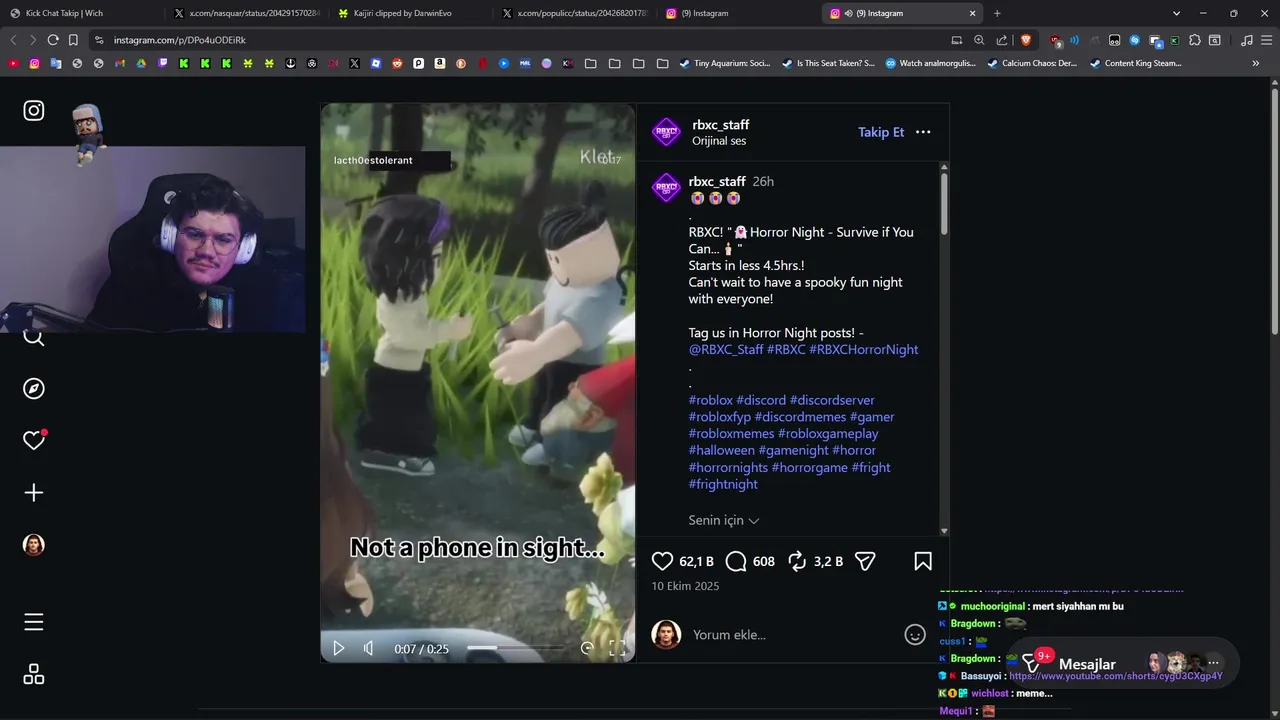This screenshot has height=720, width=1280.
Task: Open the loop settings icon on the video bar
Action: point(587,648)
